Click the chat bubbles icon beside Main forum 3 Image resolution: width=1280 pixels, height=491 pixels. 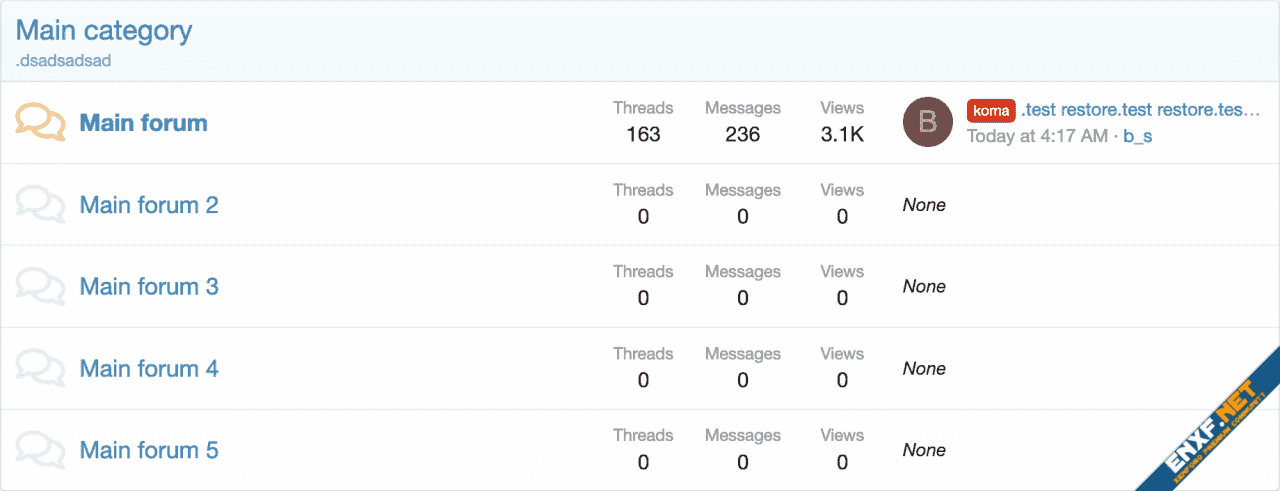pos(41,287)
